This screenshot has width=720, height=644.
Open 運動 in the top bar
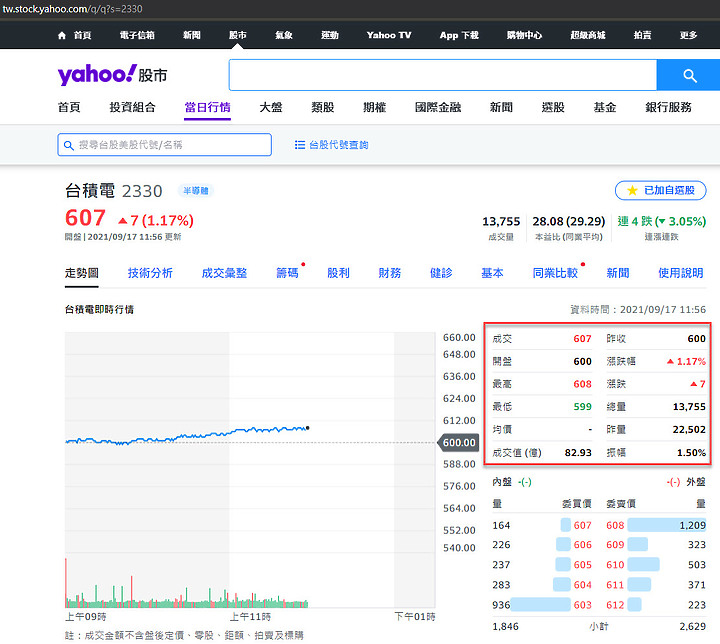[329, 35]
